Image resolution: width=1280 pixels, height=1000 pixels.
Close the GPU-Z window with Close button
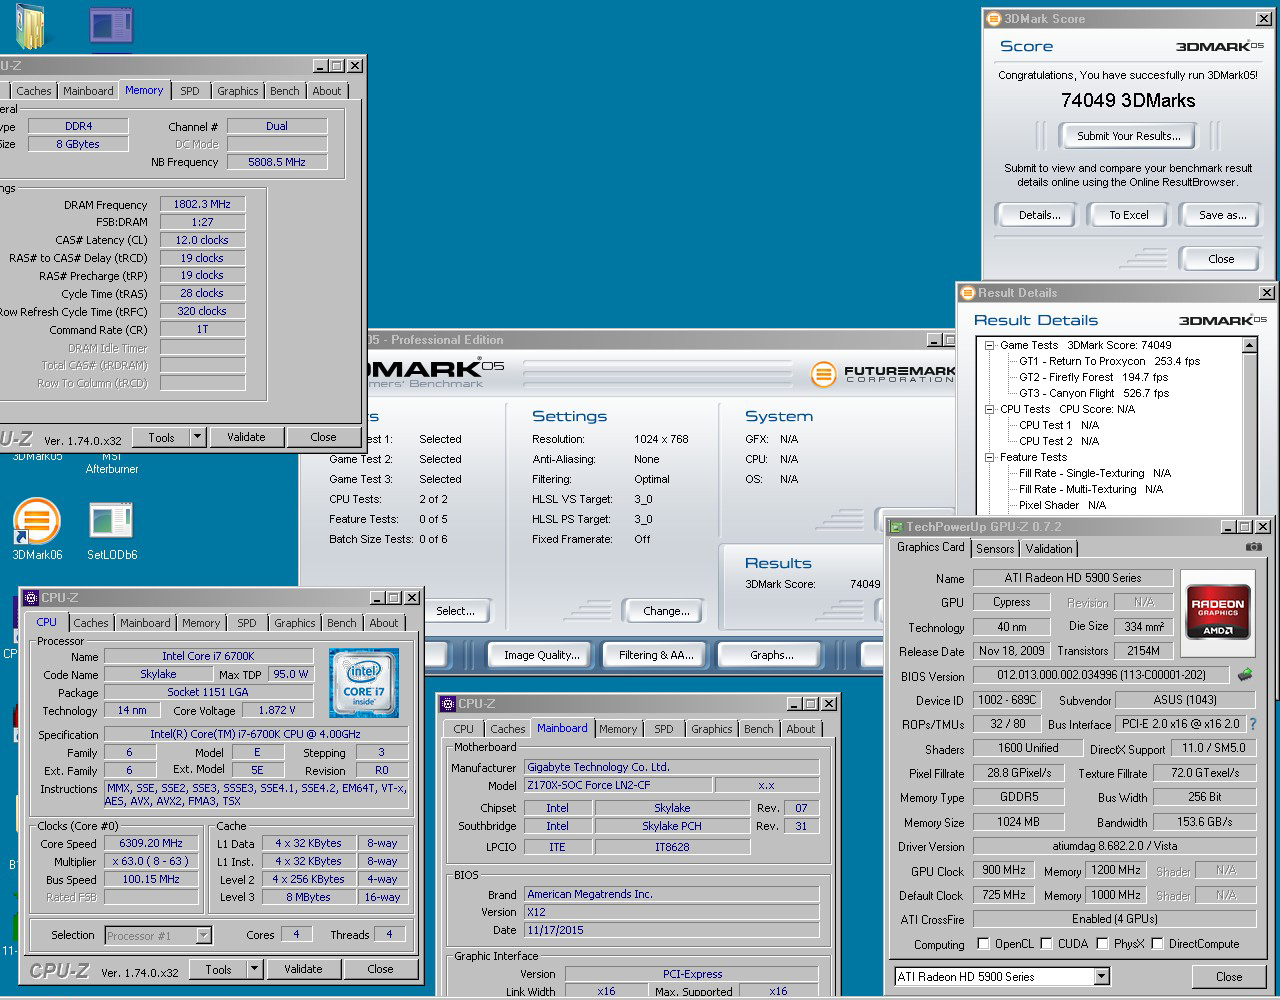(x=1229, y=977)
